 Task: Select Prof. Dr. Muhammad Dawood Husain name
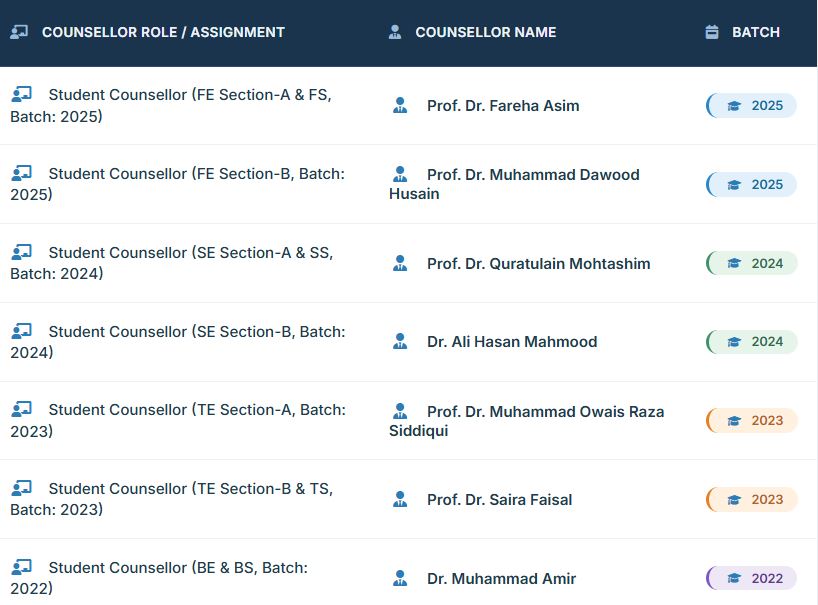click(x=532, y=175)
